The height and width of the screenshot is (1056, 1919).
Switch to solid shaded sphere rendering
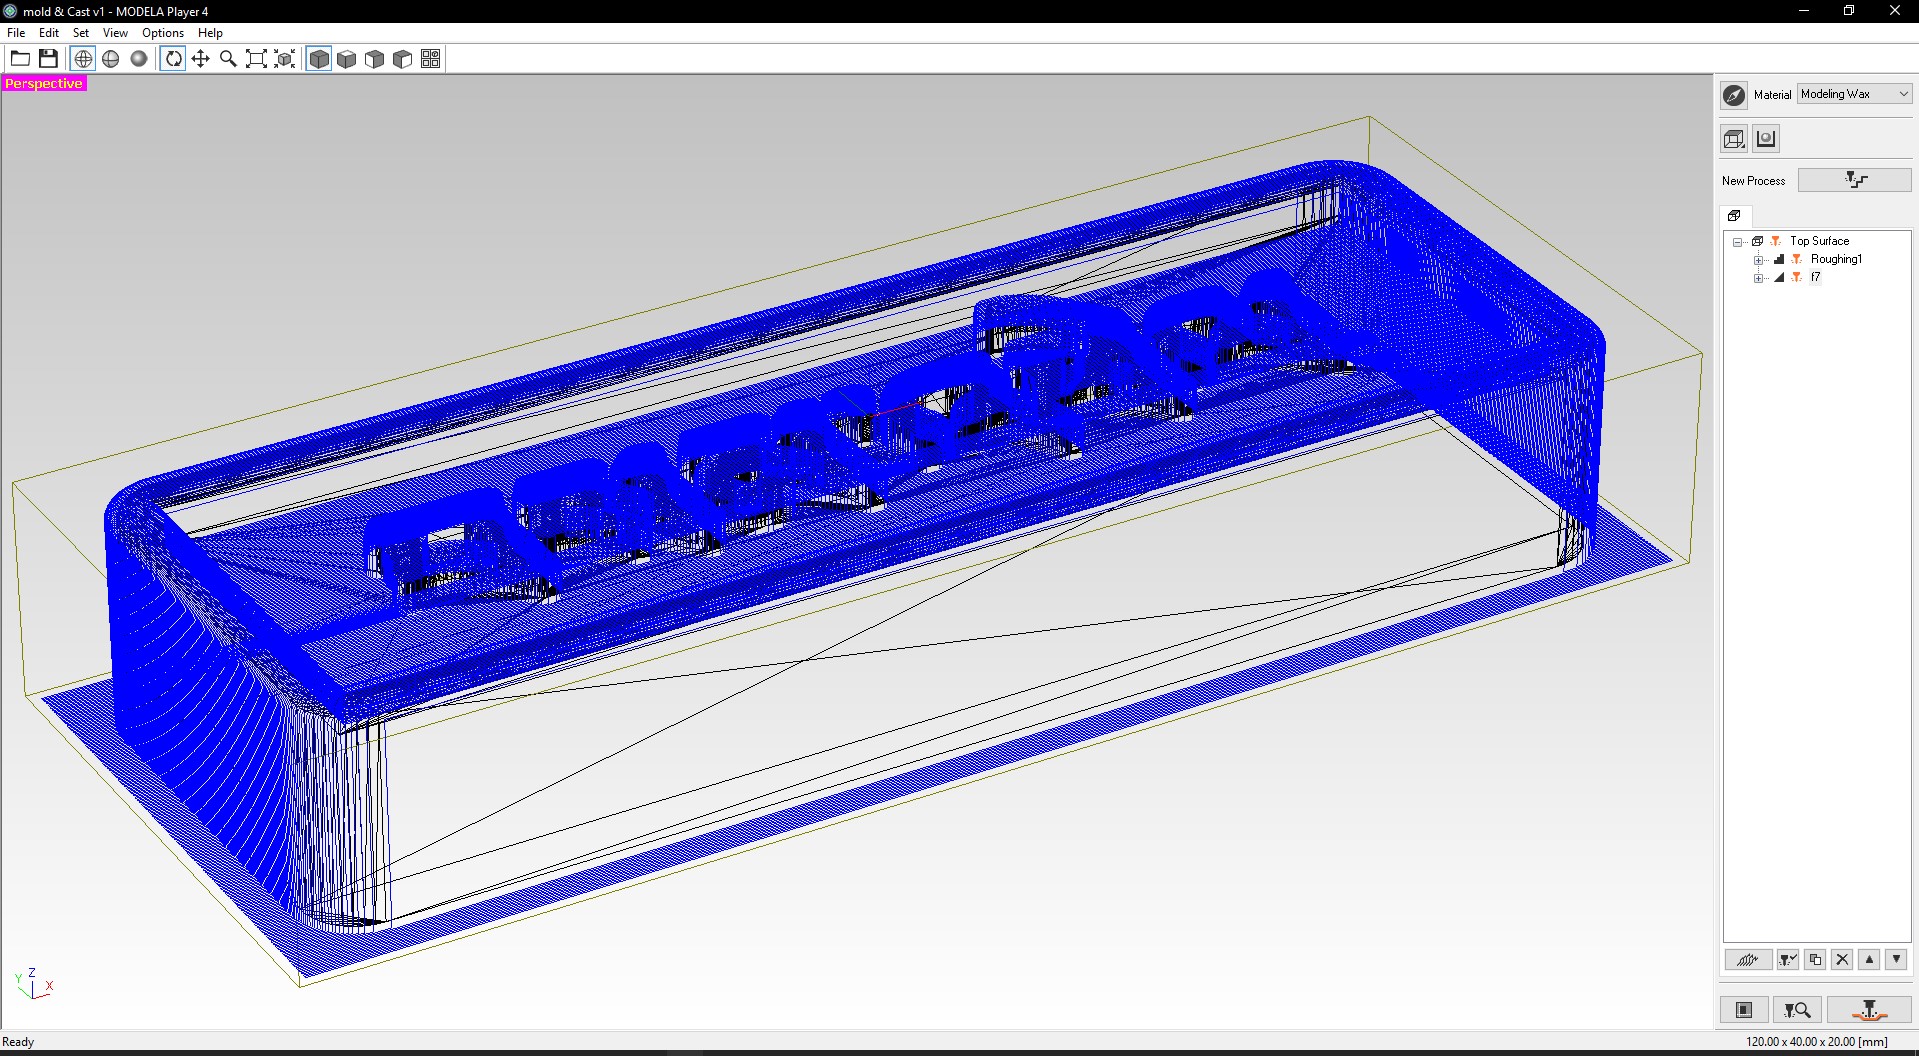point(139,59)
